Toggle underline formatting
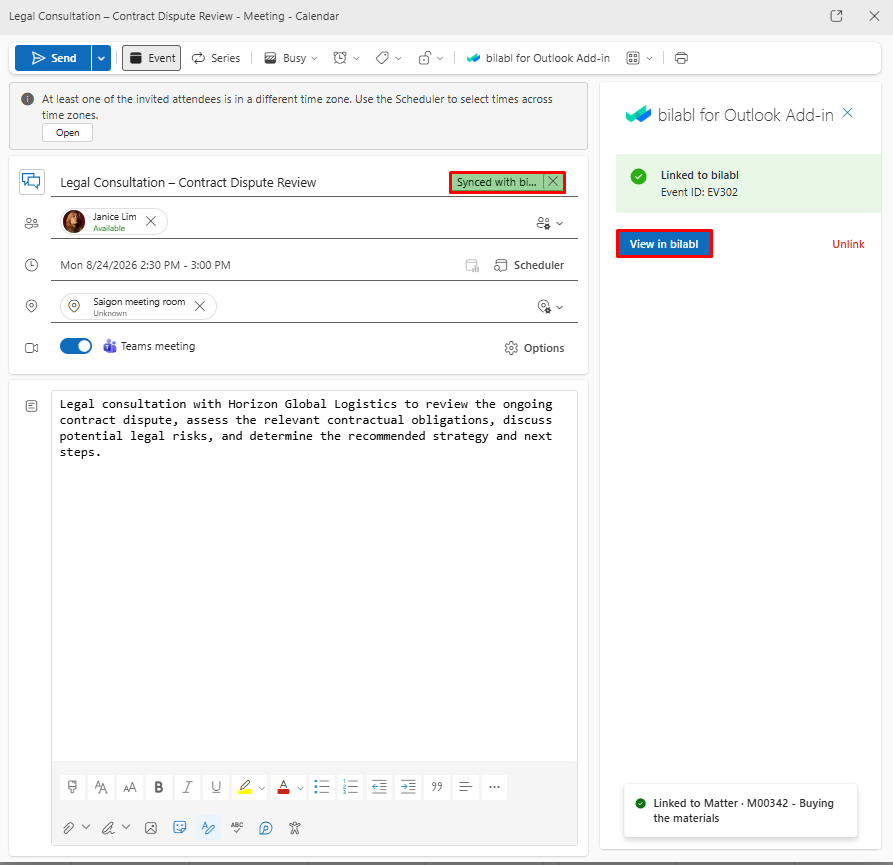The width and height of the screenshot is (893, 865). [x=216, y=787]
